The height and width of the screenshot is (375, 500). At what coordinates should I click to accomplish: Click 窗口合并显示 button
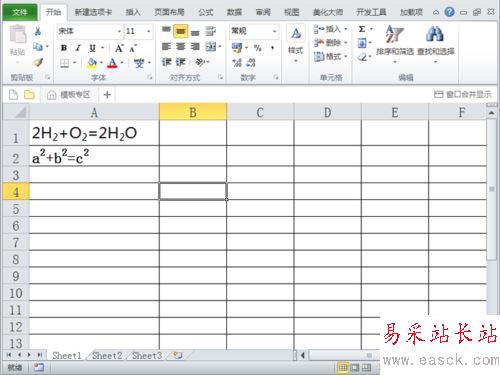(462, 95)
